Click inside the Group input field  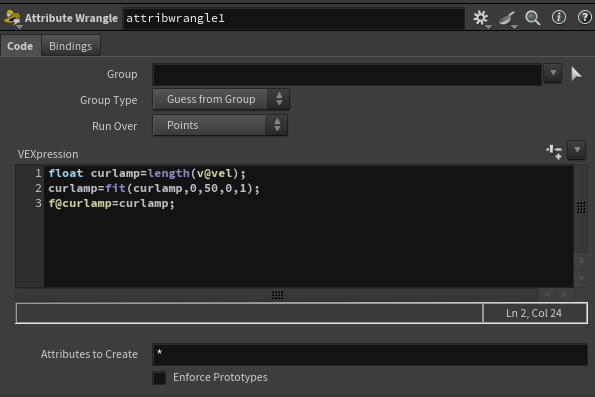click(347, 74)
